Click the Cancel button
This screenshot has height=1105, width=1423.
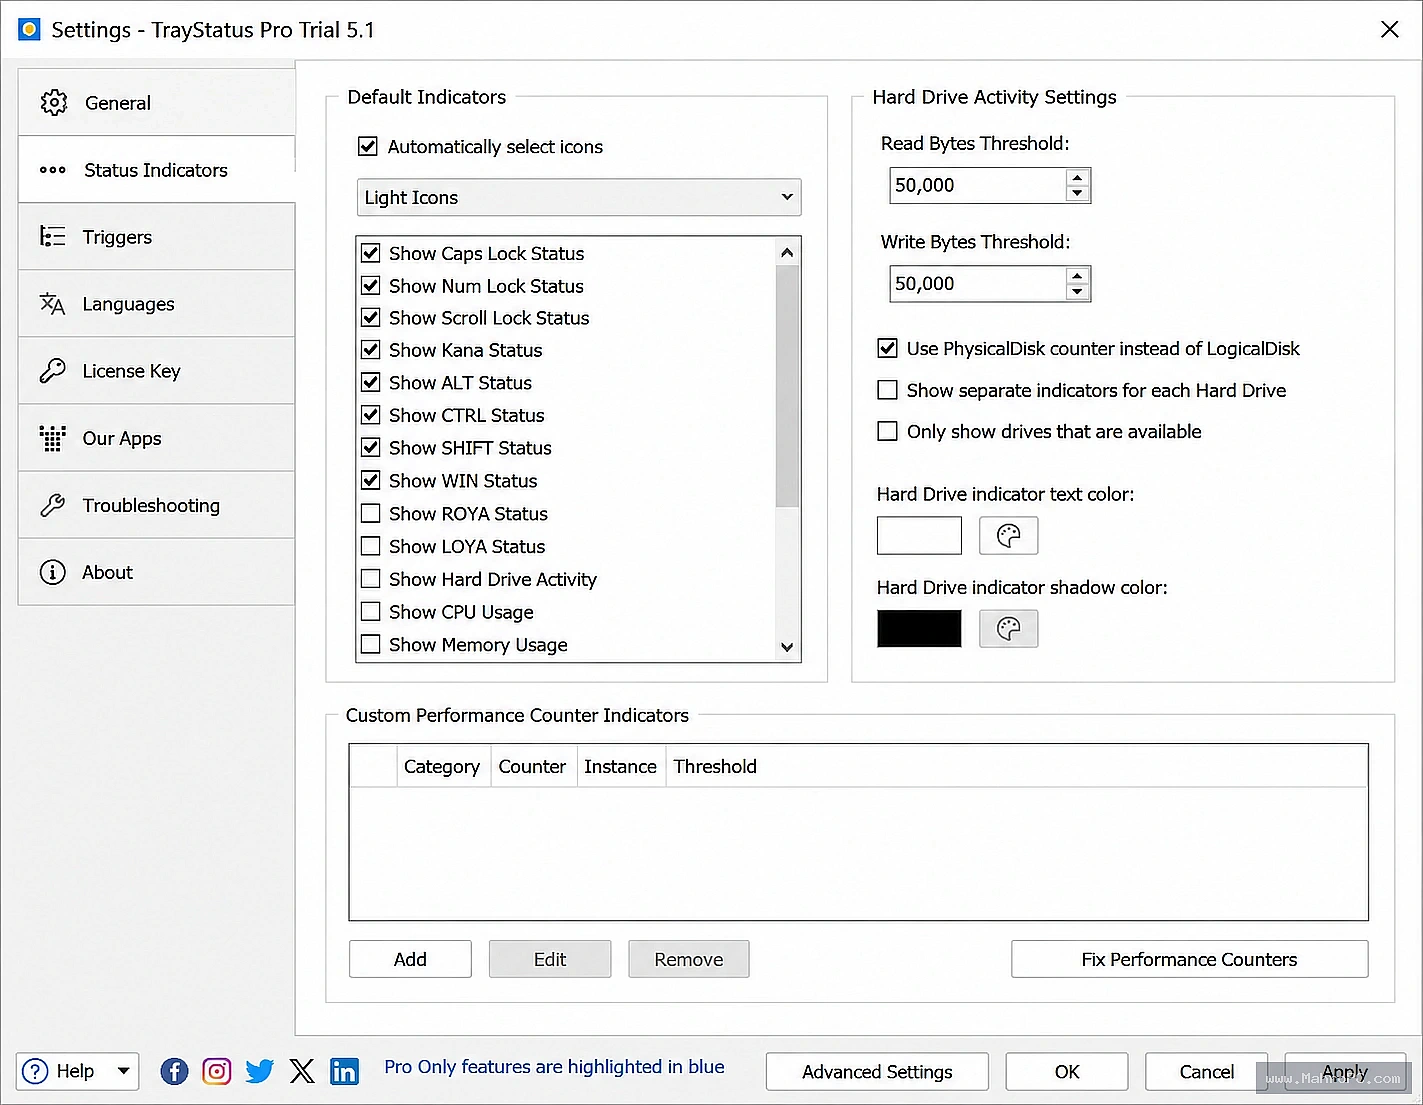click(x=1207, y=1072)
